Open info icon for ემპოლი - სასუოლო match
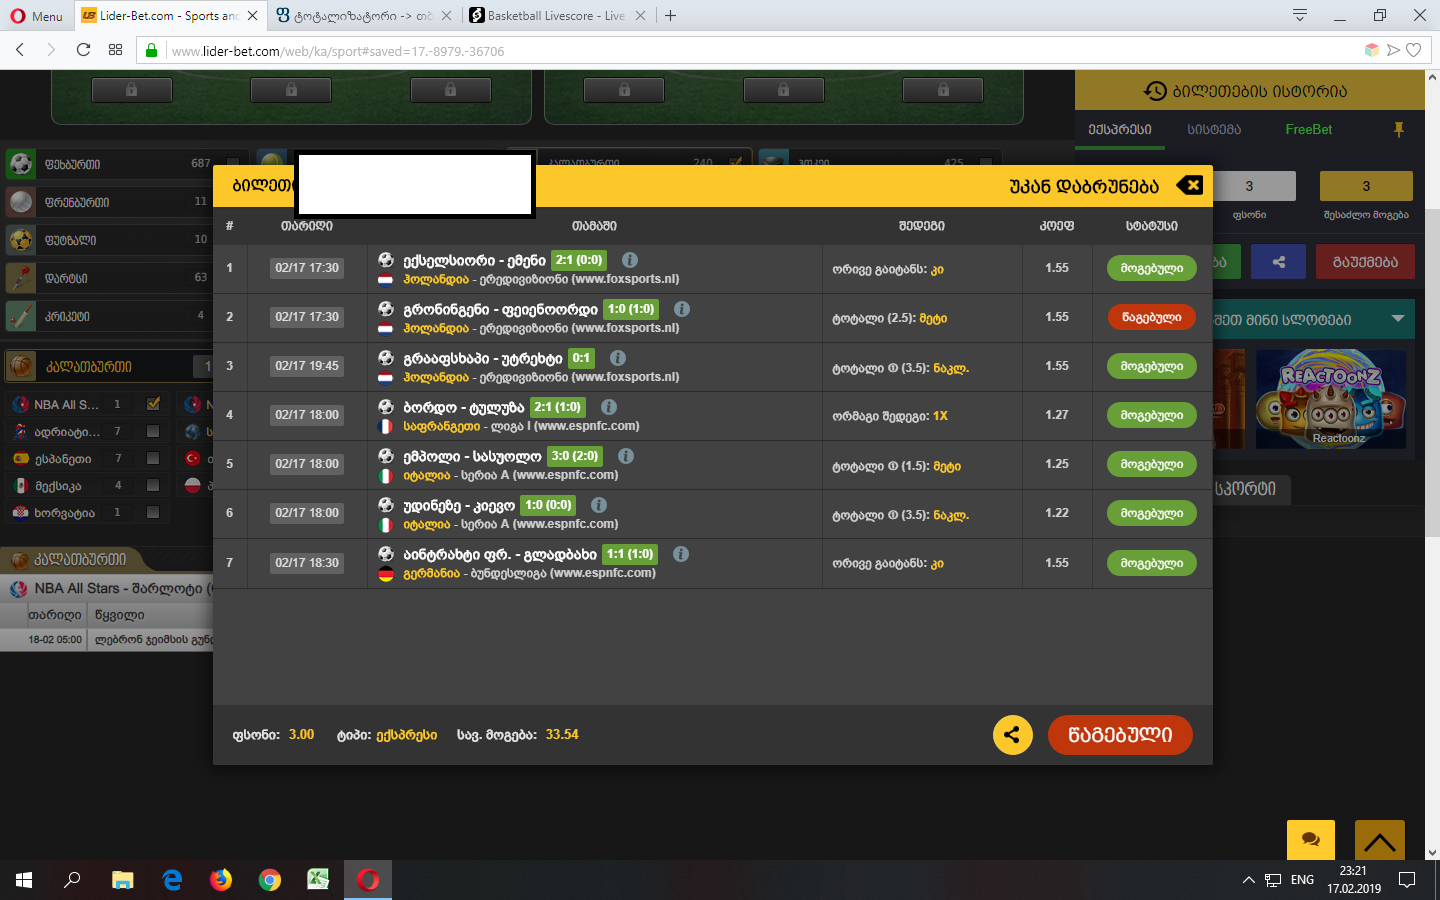This screenshot has height=900, width=1440. tap(626, 456)
